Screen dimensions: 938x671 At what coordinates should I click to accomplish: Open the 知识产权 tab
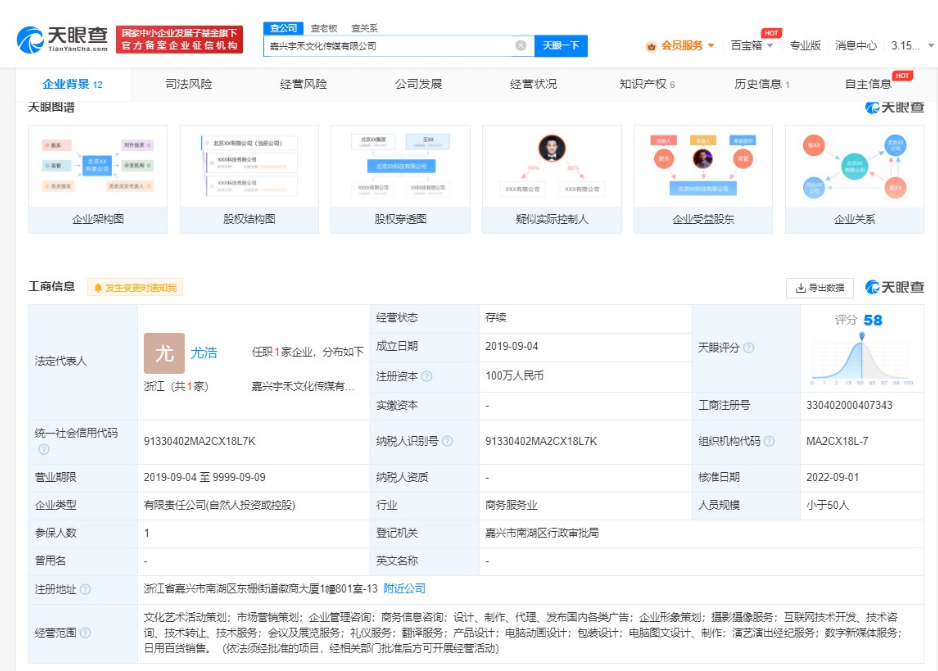[647, 84]
